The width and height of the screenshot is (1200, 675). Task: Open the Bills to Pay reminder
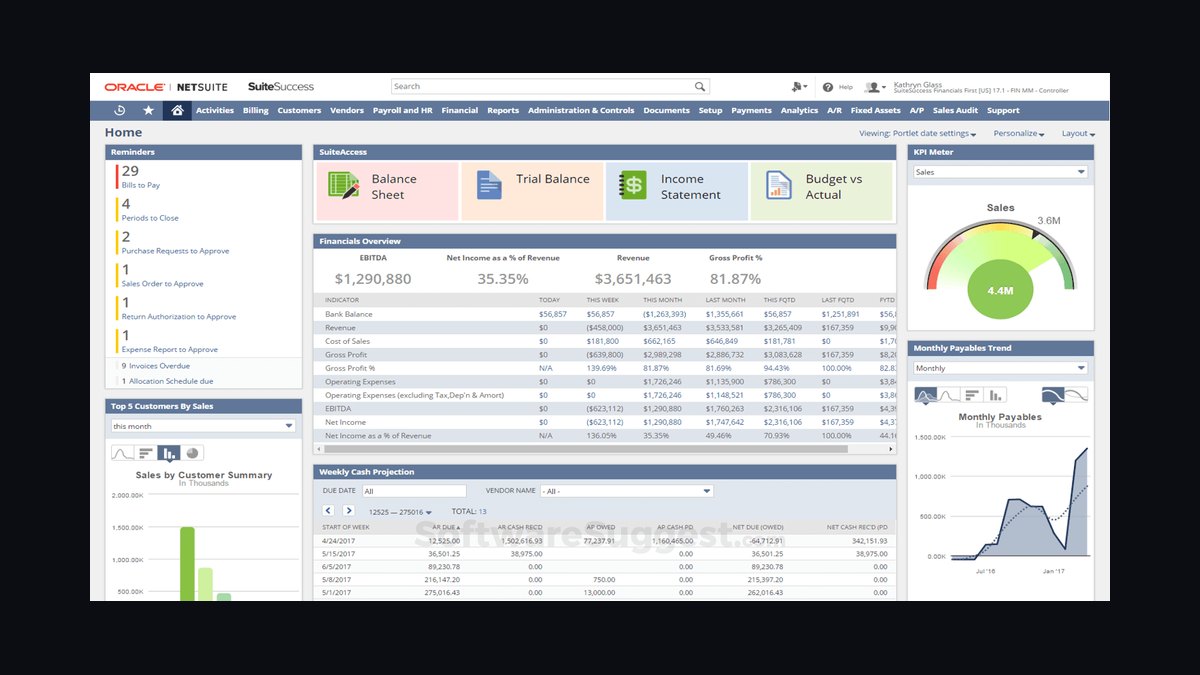point(141,185)
